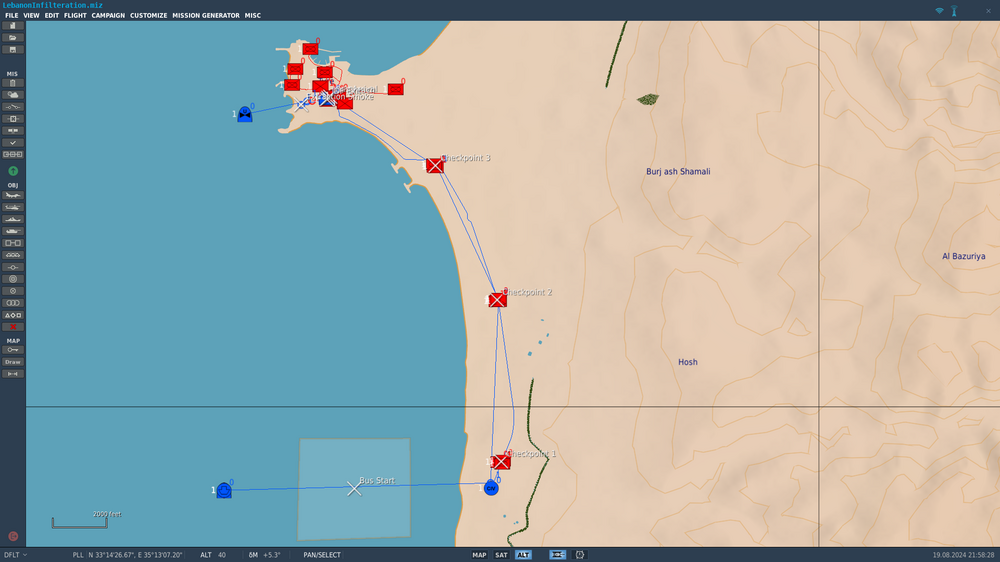This screenshot has height=562, width=1000.
Task: Click the red X Delete tool
Action: coord(13,327)
